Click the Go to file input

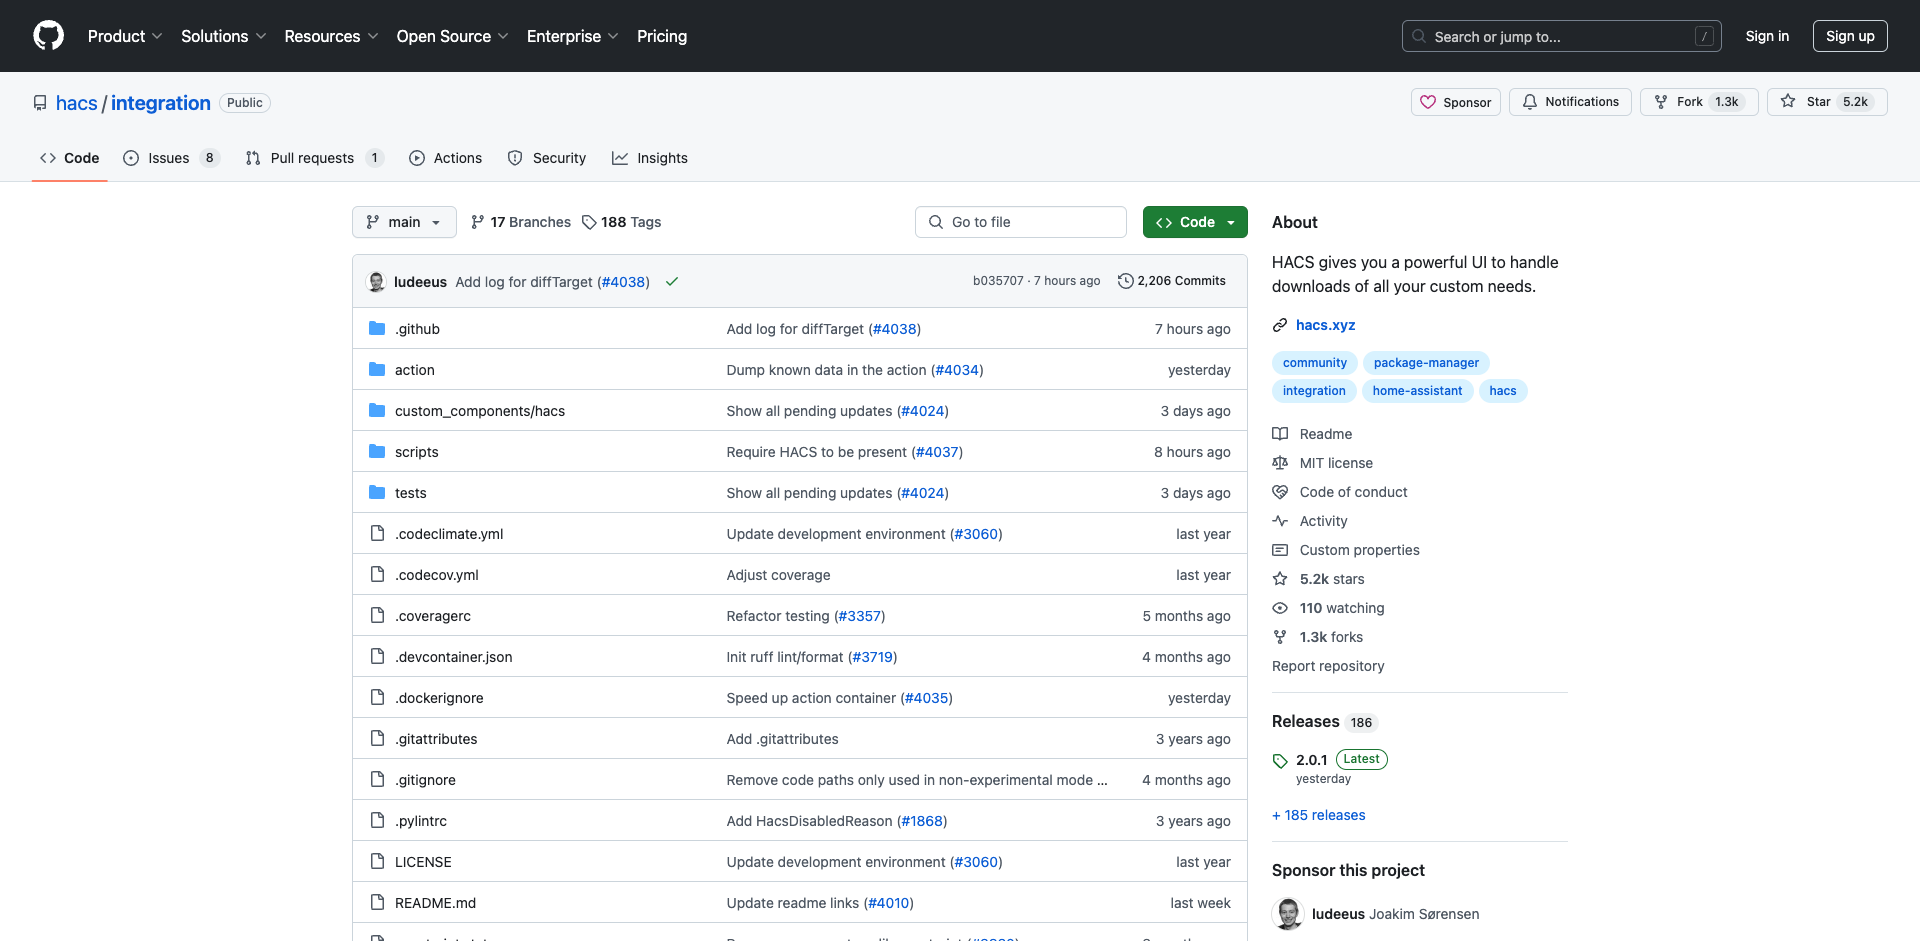pos(1021,222)
